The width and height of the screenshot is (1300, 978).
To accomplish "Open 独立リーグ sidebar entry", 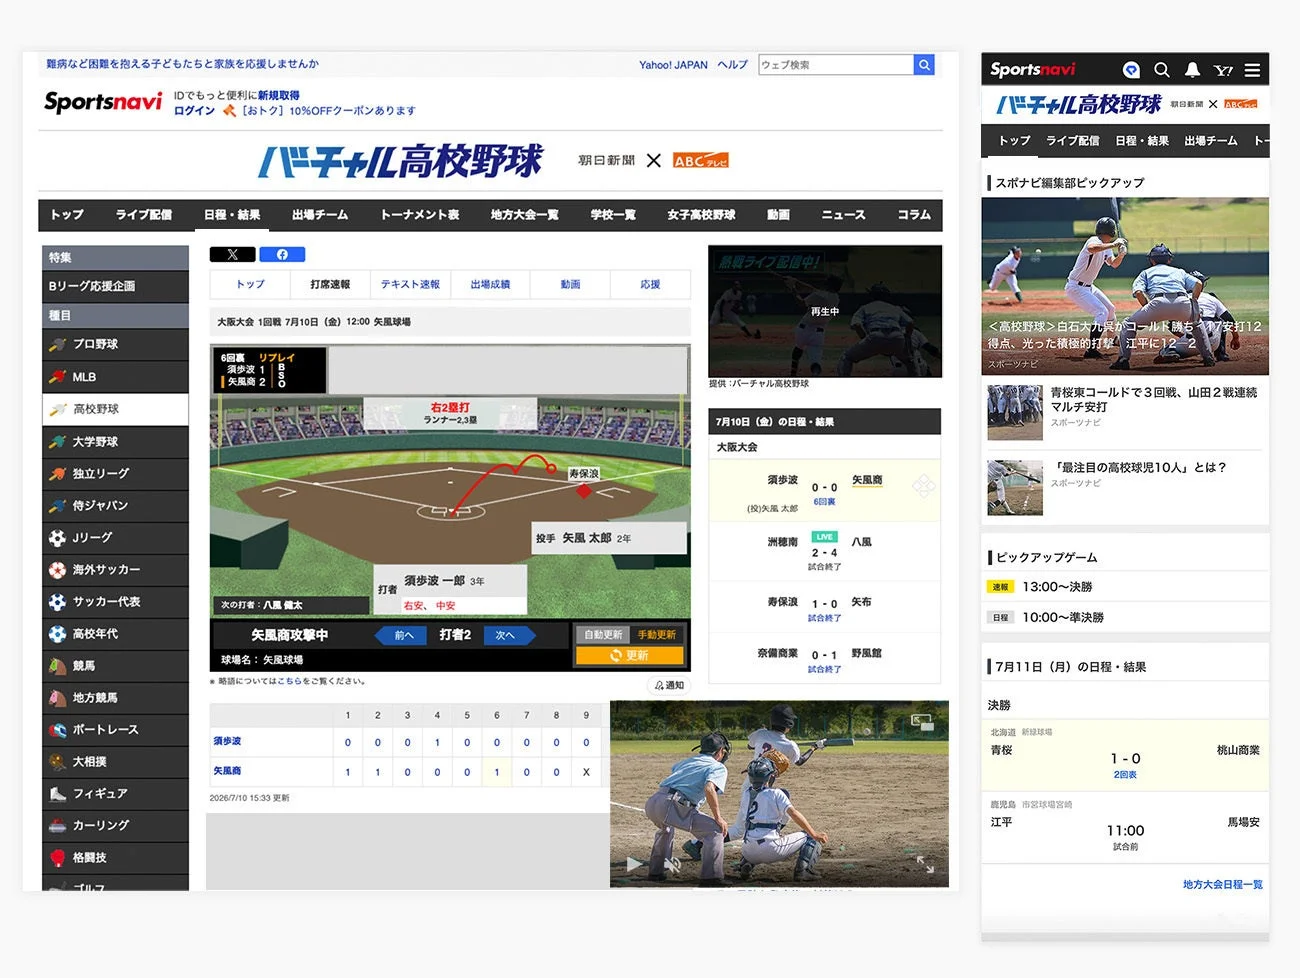I will tap(115, 473).
